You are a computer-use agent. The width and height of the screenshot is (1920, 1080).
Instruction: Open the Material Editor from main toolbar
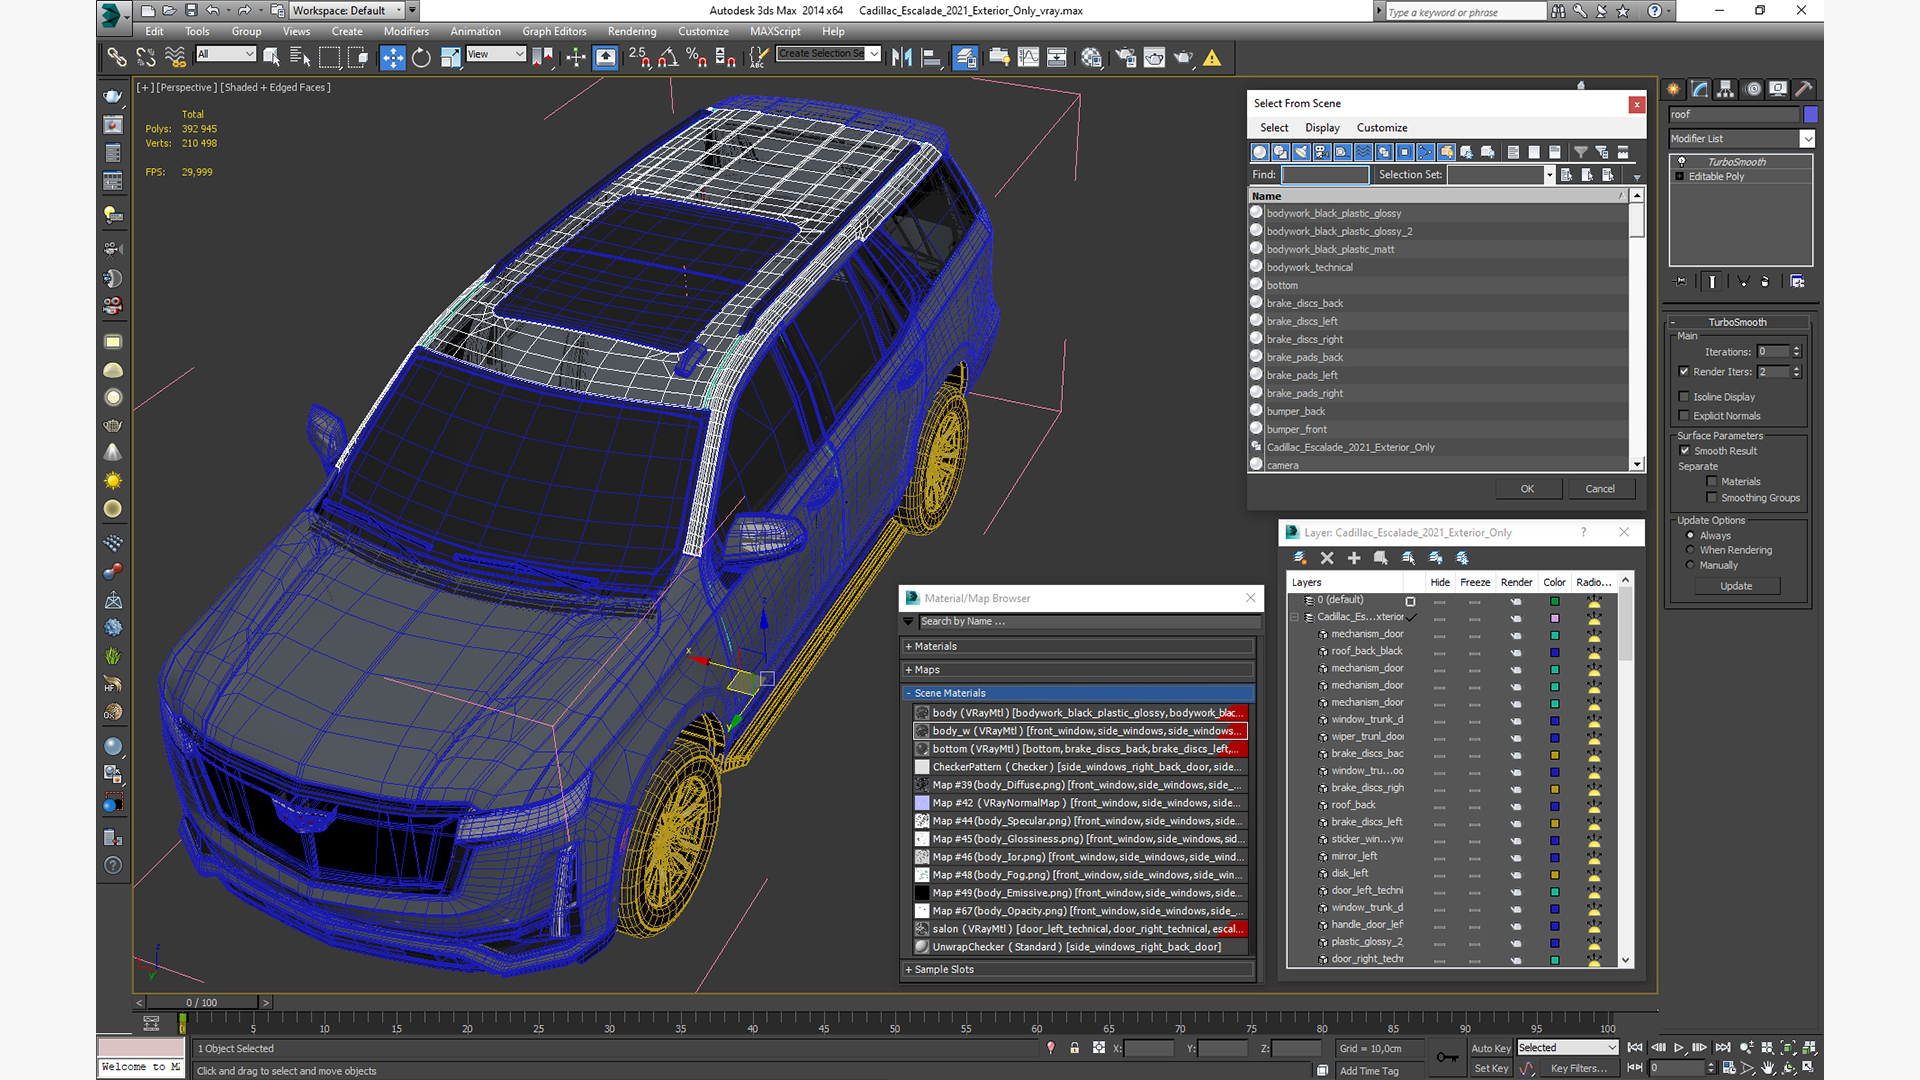click(x=1091, y=58)
